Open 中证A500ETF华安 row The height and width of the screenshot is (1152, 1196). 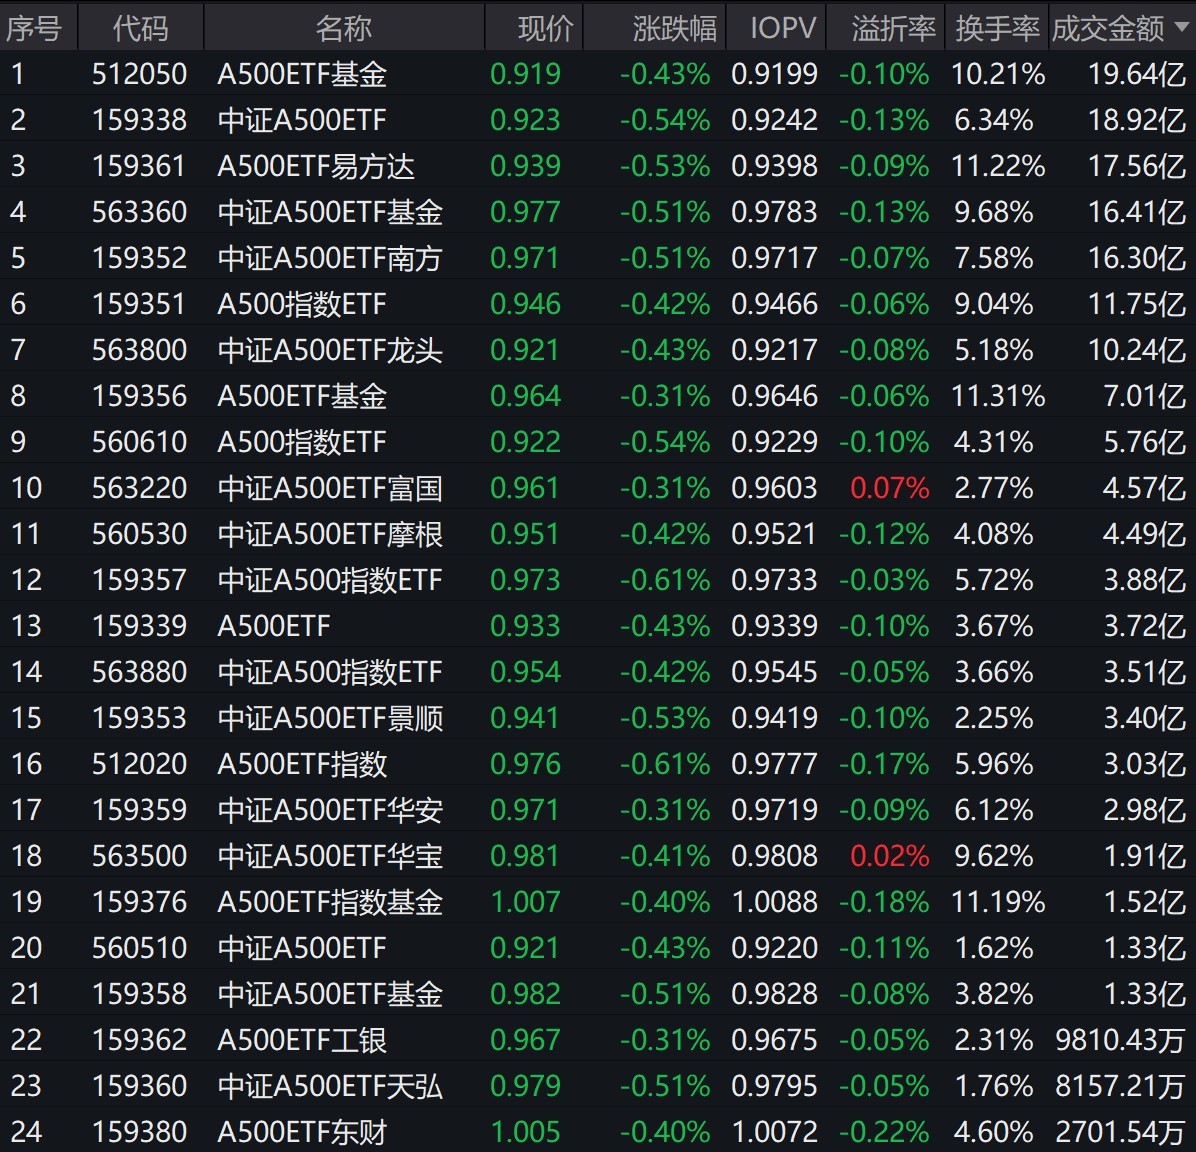pos(598,809)
